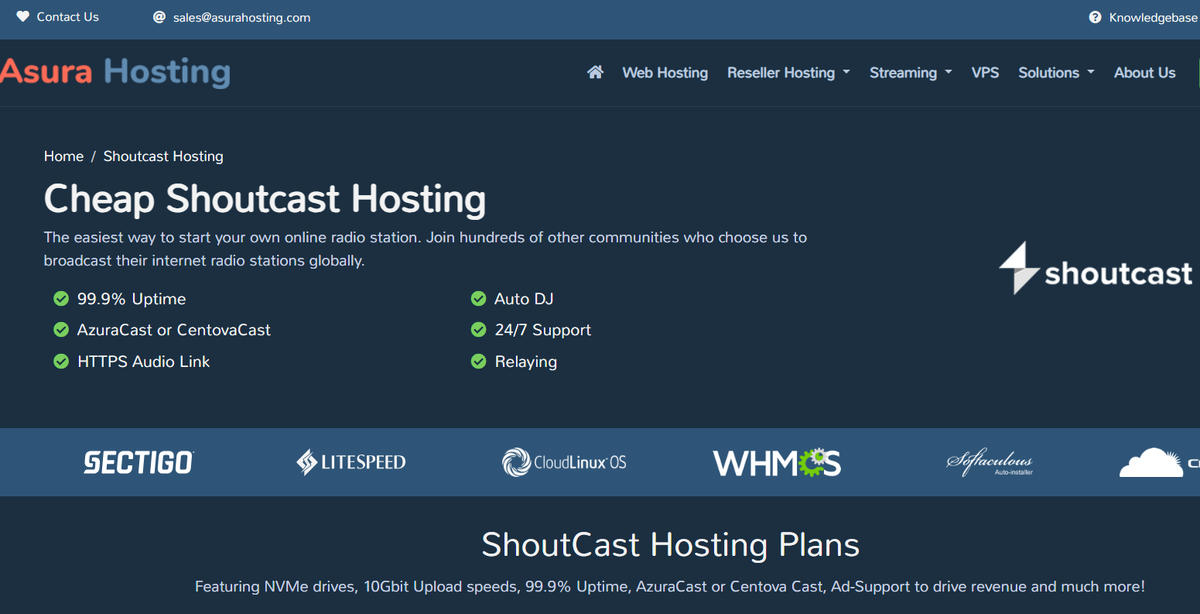Screen dimensions: 1200x614
Task: Open the Contact Us link
Action: 68,17
